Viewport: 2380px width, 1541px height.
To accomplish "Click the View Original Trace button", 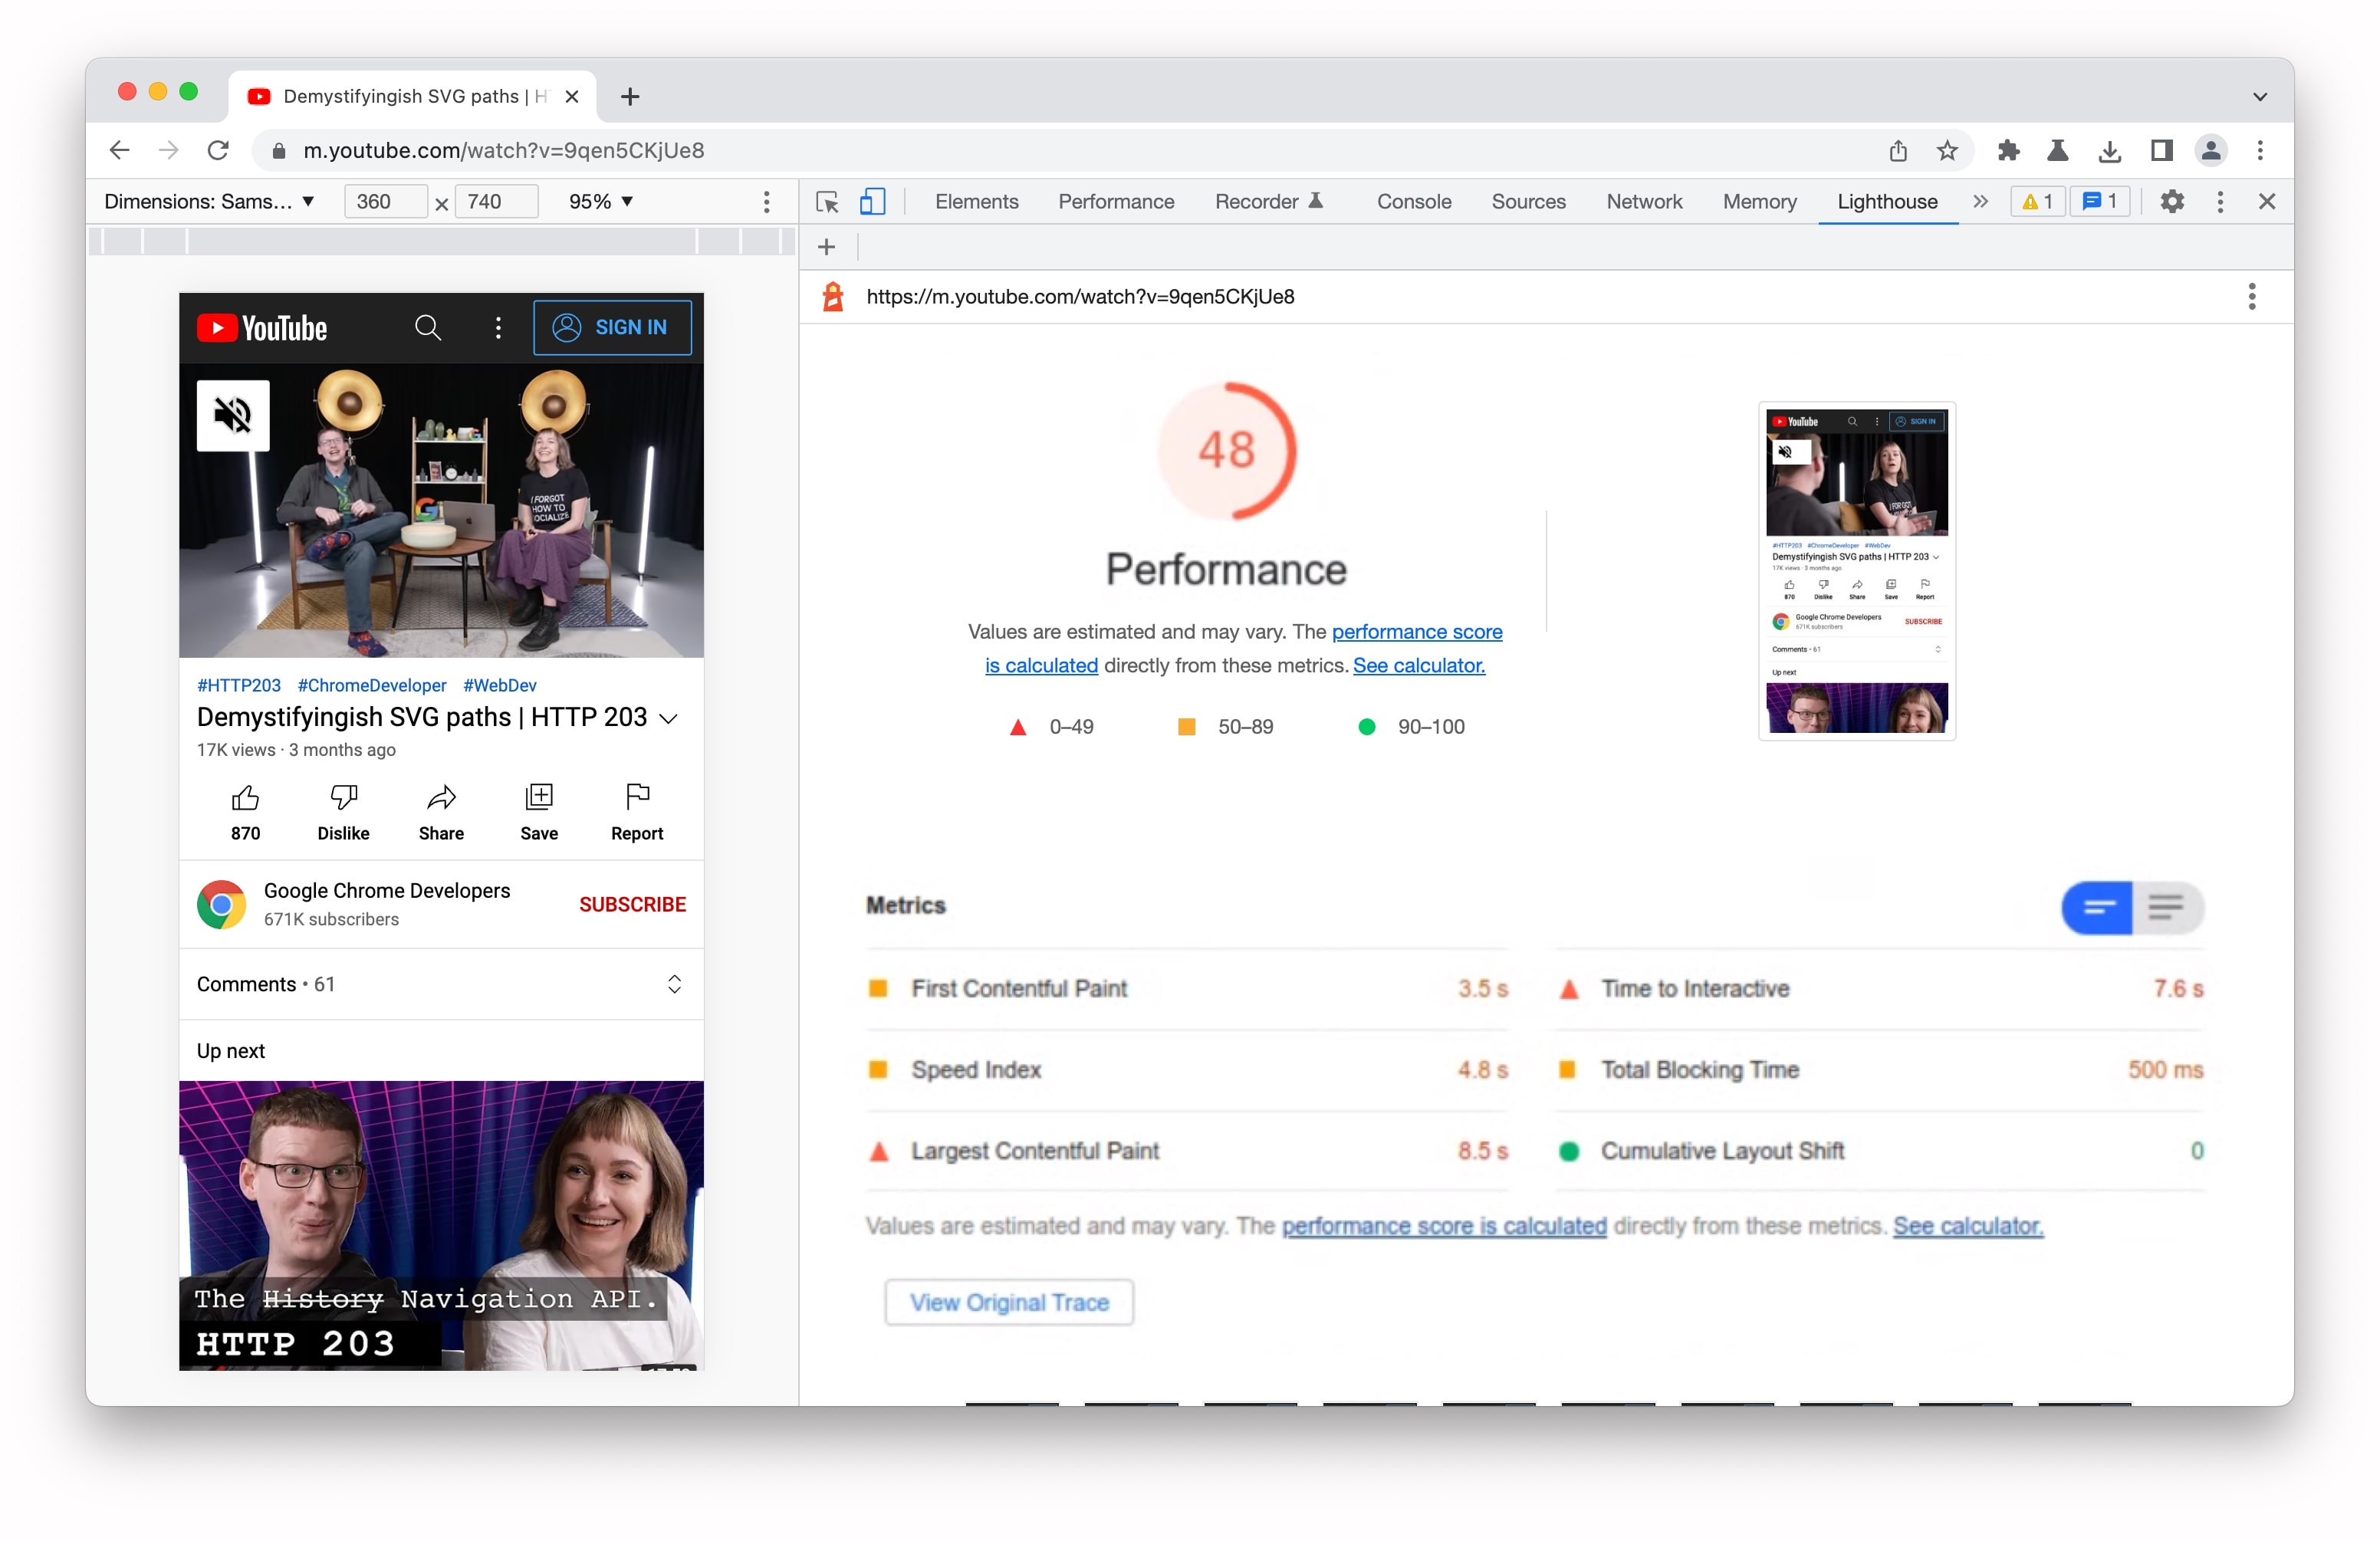I will pos(1006,1302).
